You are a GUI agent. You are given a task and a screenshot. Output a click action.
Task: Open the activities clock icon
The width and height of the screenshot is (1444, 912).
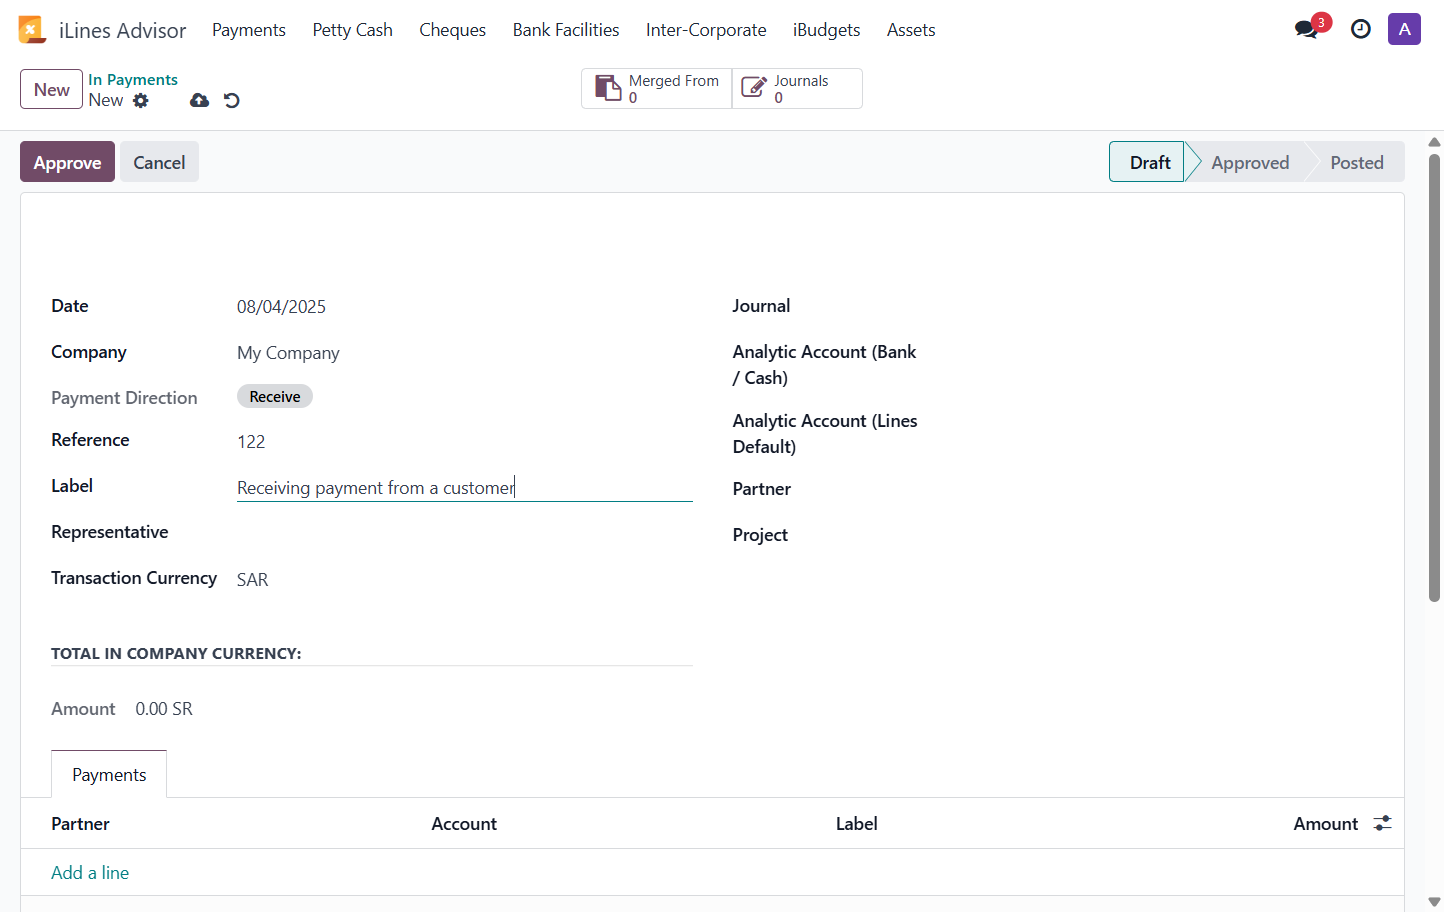[1361, 29]
